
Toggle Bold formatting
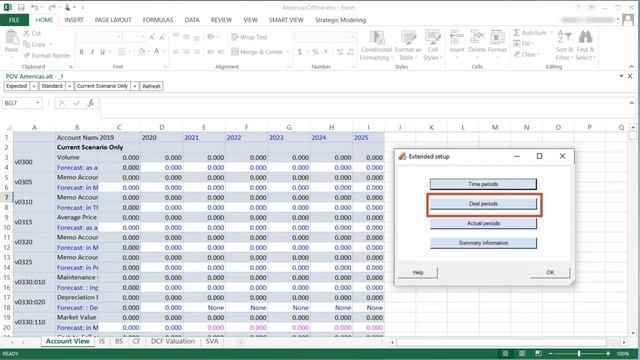click(x=81, y=52)
